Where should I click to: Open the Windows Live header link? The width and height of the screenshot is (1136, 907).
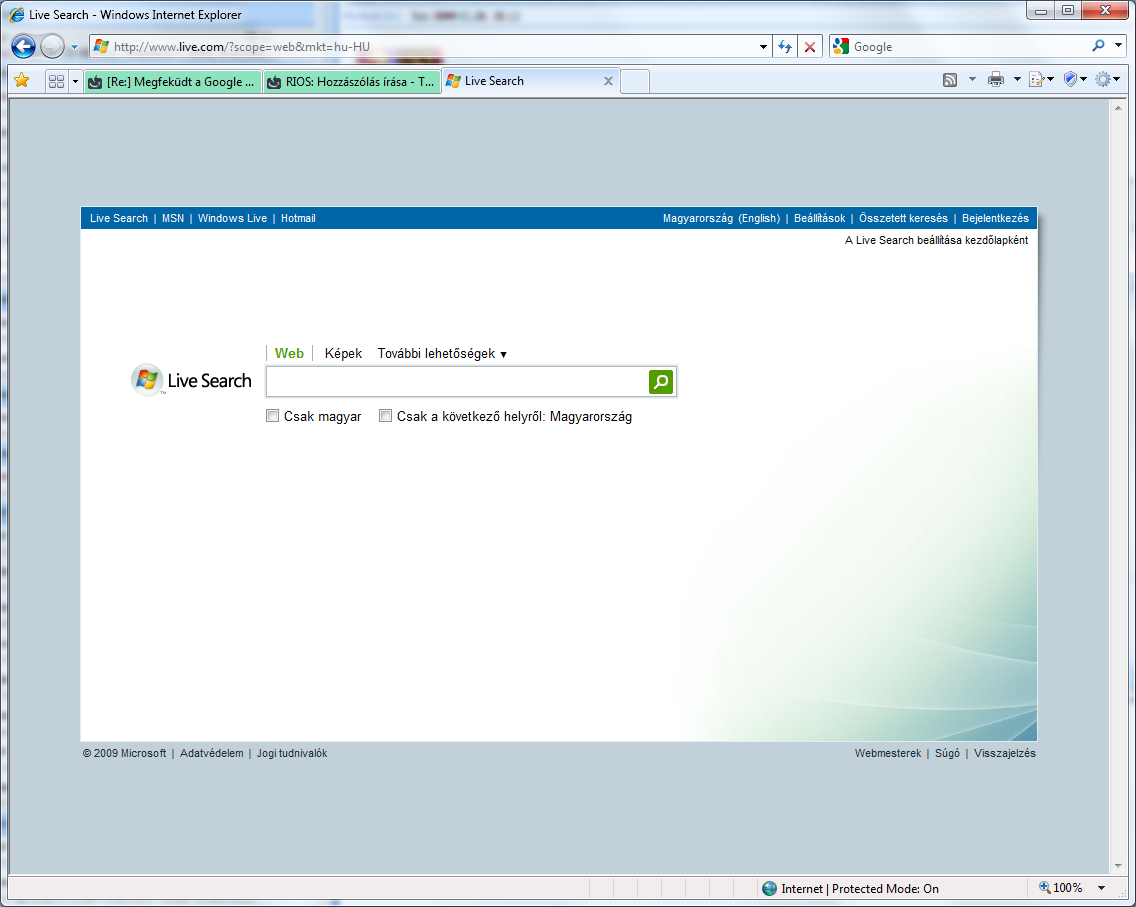tap(233, 218)
